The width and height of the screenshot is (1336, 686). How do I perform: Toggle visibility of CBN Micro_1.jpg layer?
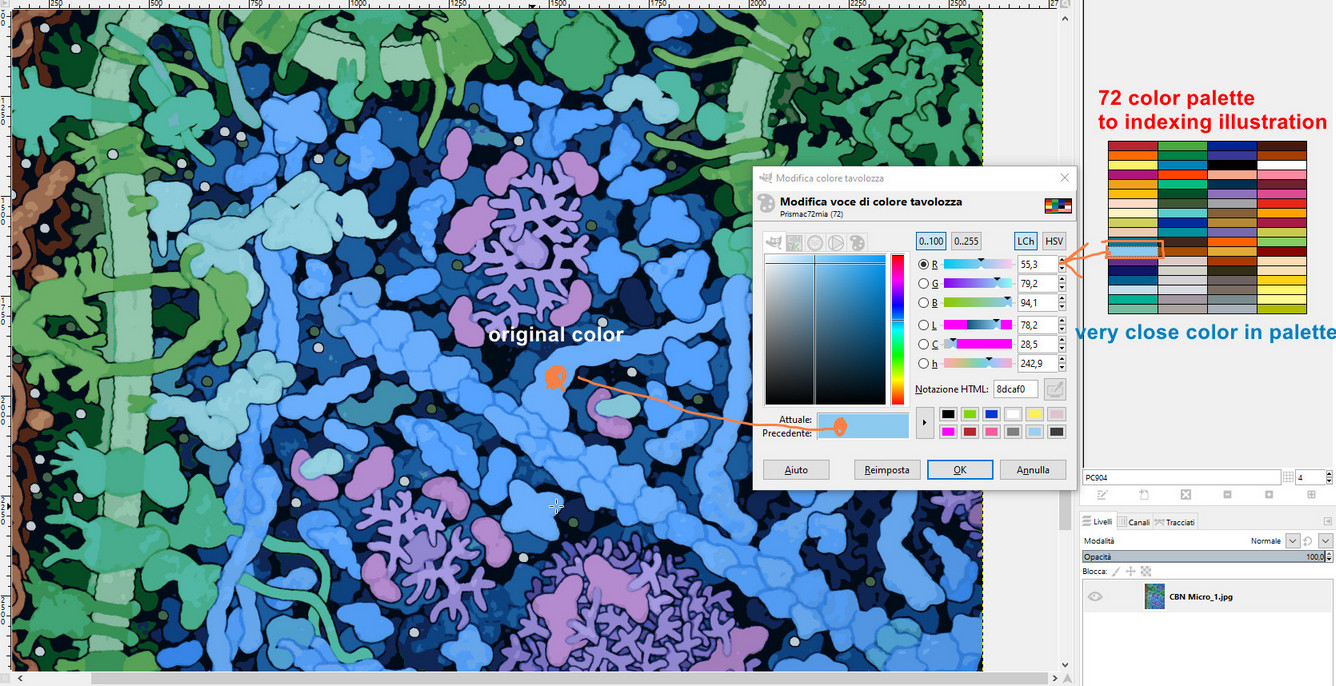tap(1095, 597)
